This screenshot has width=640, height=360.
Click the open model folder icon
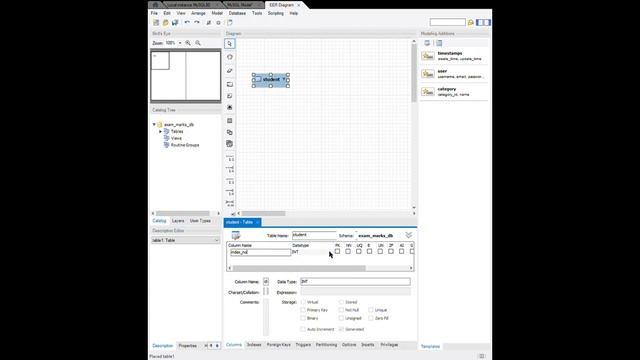pos(166,23)
